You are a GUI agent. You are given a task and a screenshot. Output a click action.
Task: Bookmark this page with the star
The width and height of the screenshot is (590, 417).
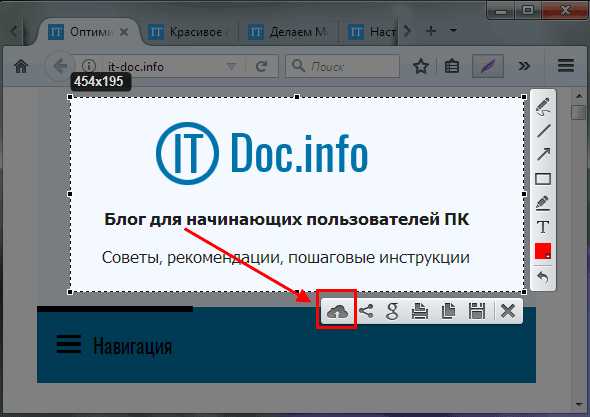pyautogui.click(x=421, y=67)
